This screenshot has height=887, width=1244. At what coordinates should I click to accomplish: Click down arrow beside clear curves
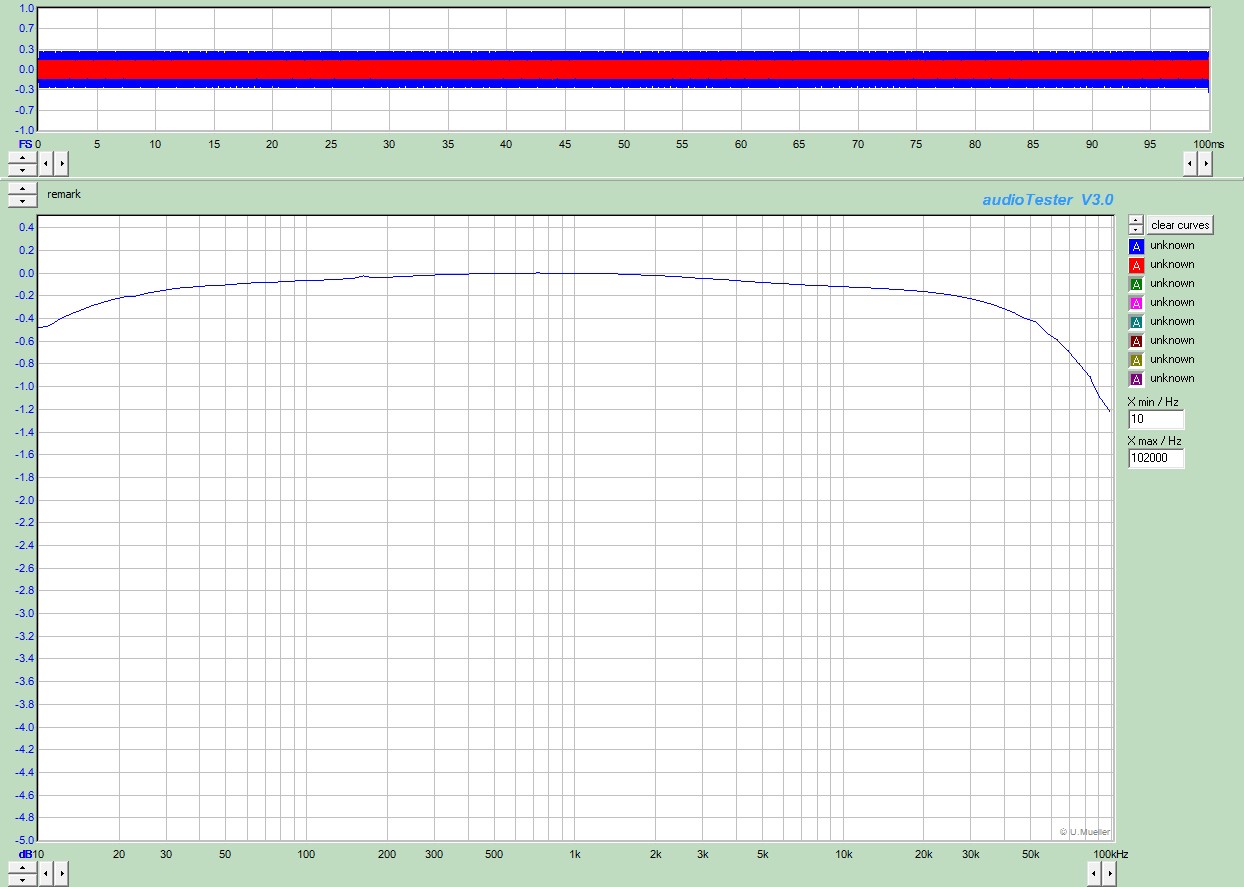(x=1136, y=230)
